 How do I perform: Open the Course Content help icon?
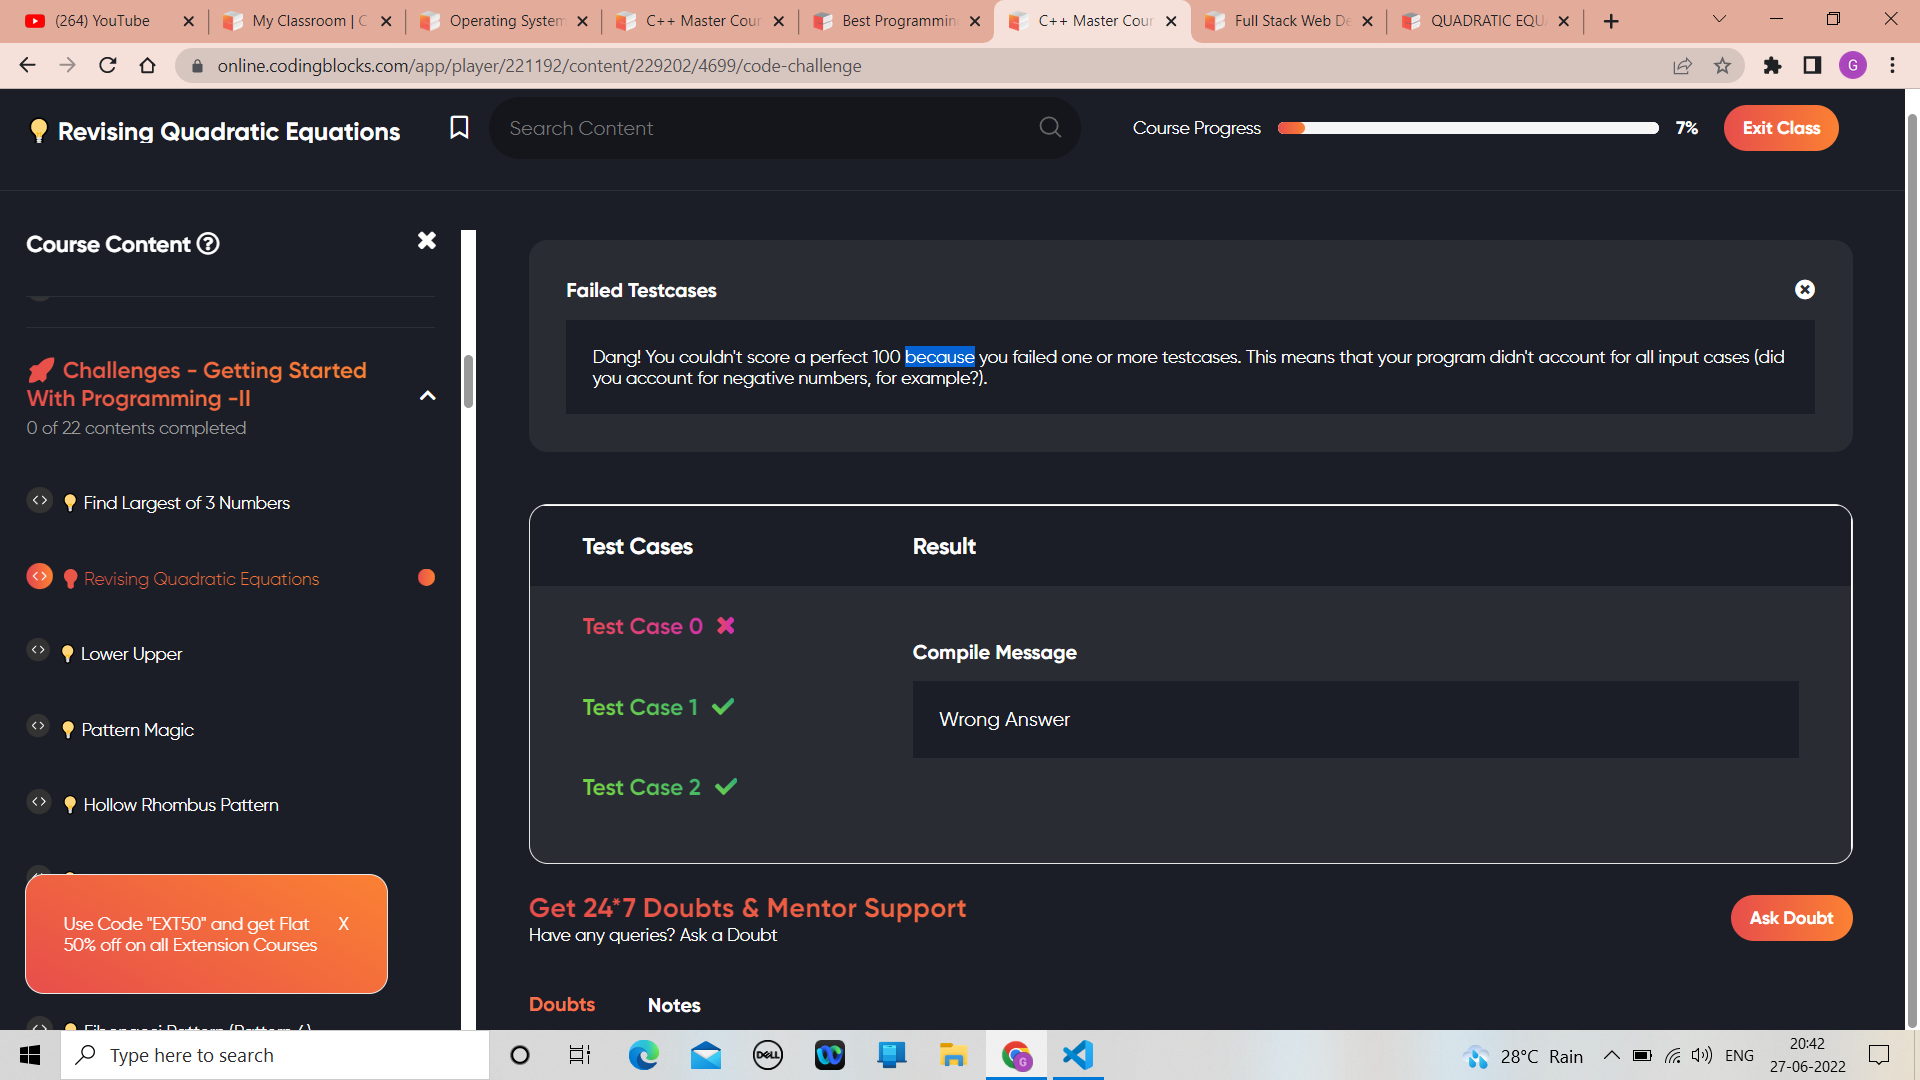(208, 244)
